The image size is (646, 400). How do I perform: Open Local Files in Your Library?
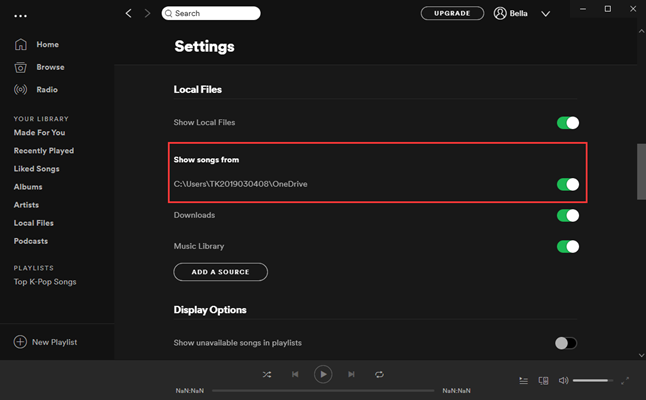tap(34, 223)
